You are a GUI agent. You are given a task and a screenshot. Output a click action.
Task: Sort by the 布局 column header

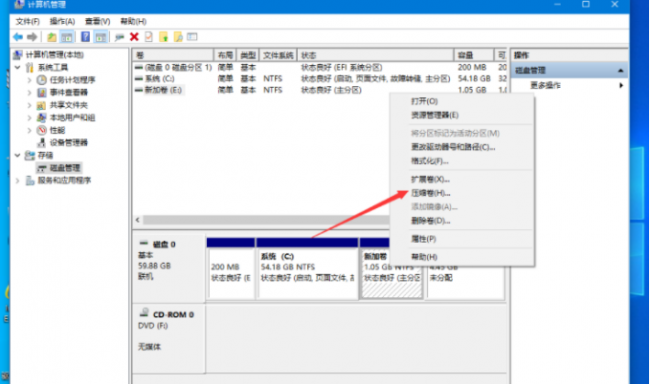[225, 55]
